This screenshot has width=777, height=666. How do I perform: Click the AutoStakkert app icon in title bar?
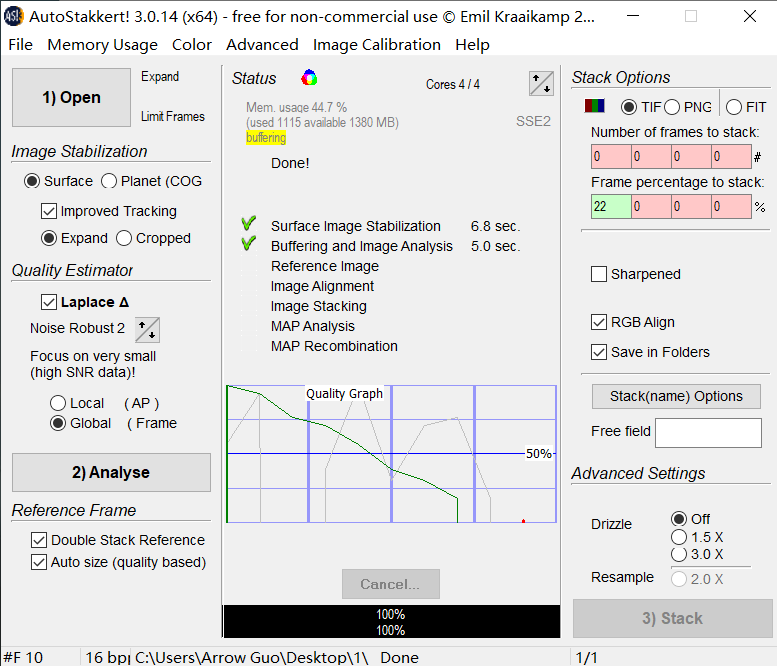(14, 16)
